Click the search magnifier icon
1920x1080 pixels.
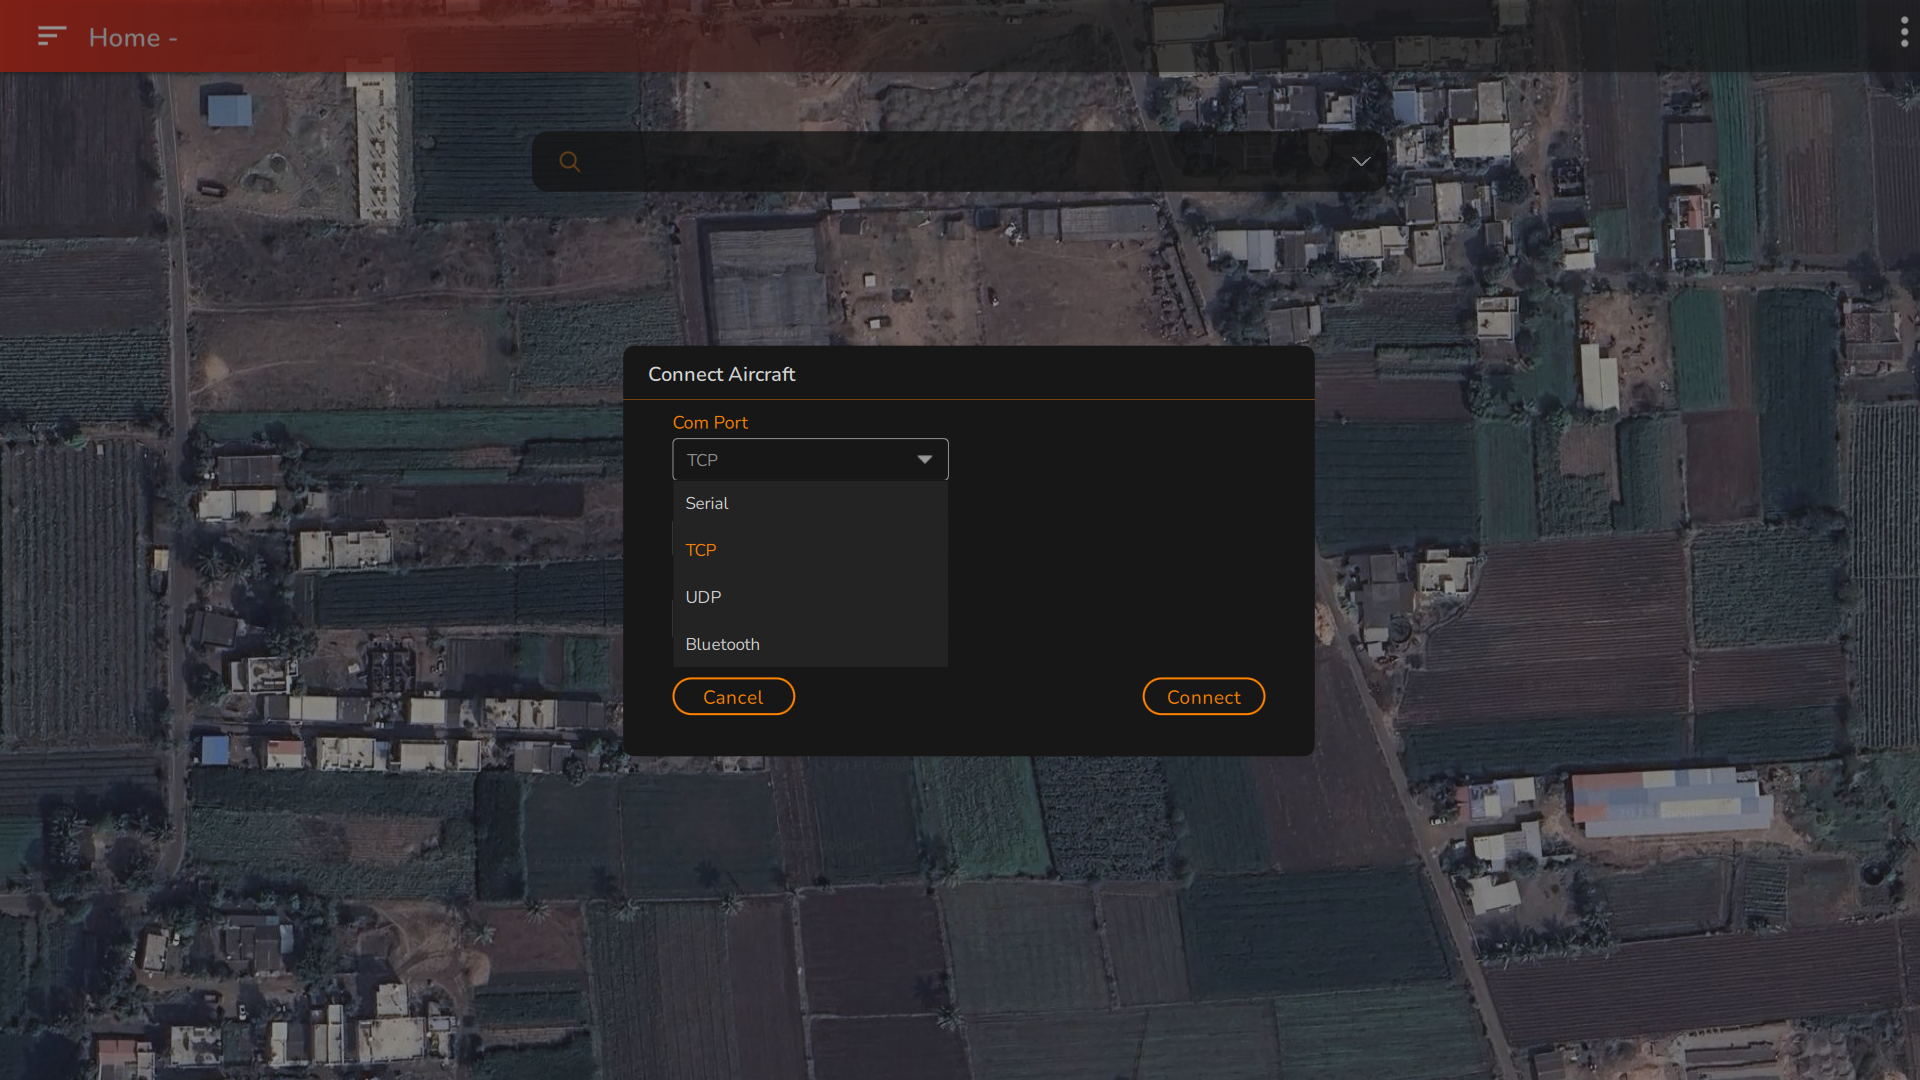click(569, 161)
